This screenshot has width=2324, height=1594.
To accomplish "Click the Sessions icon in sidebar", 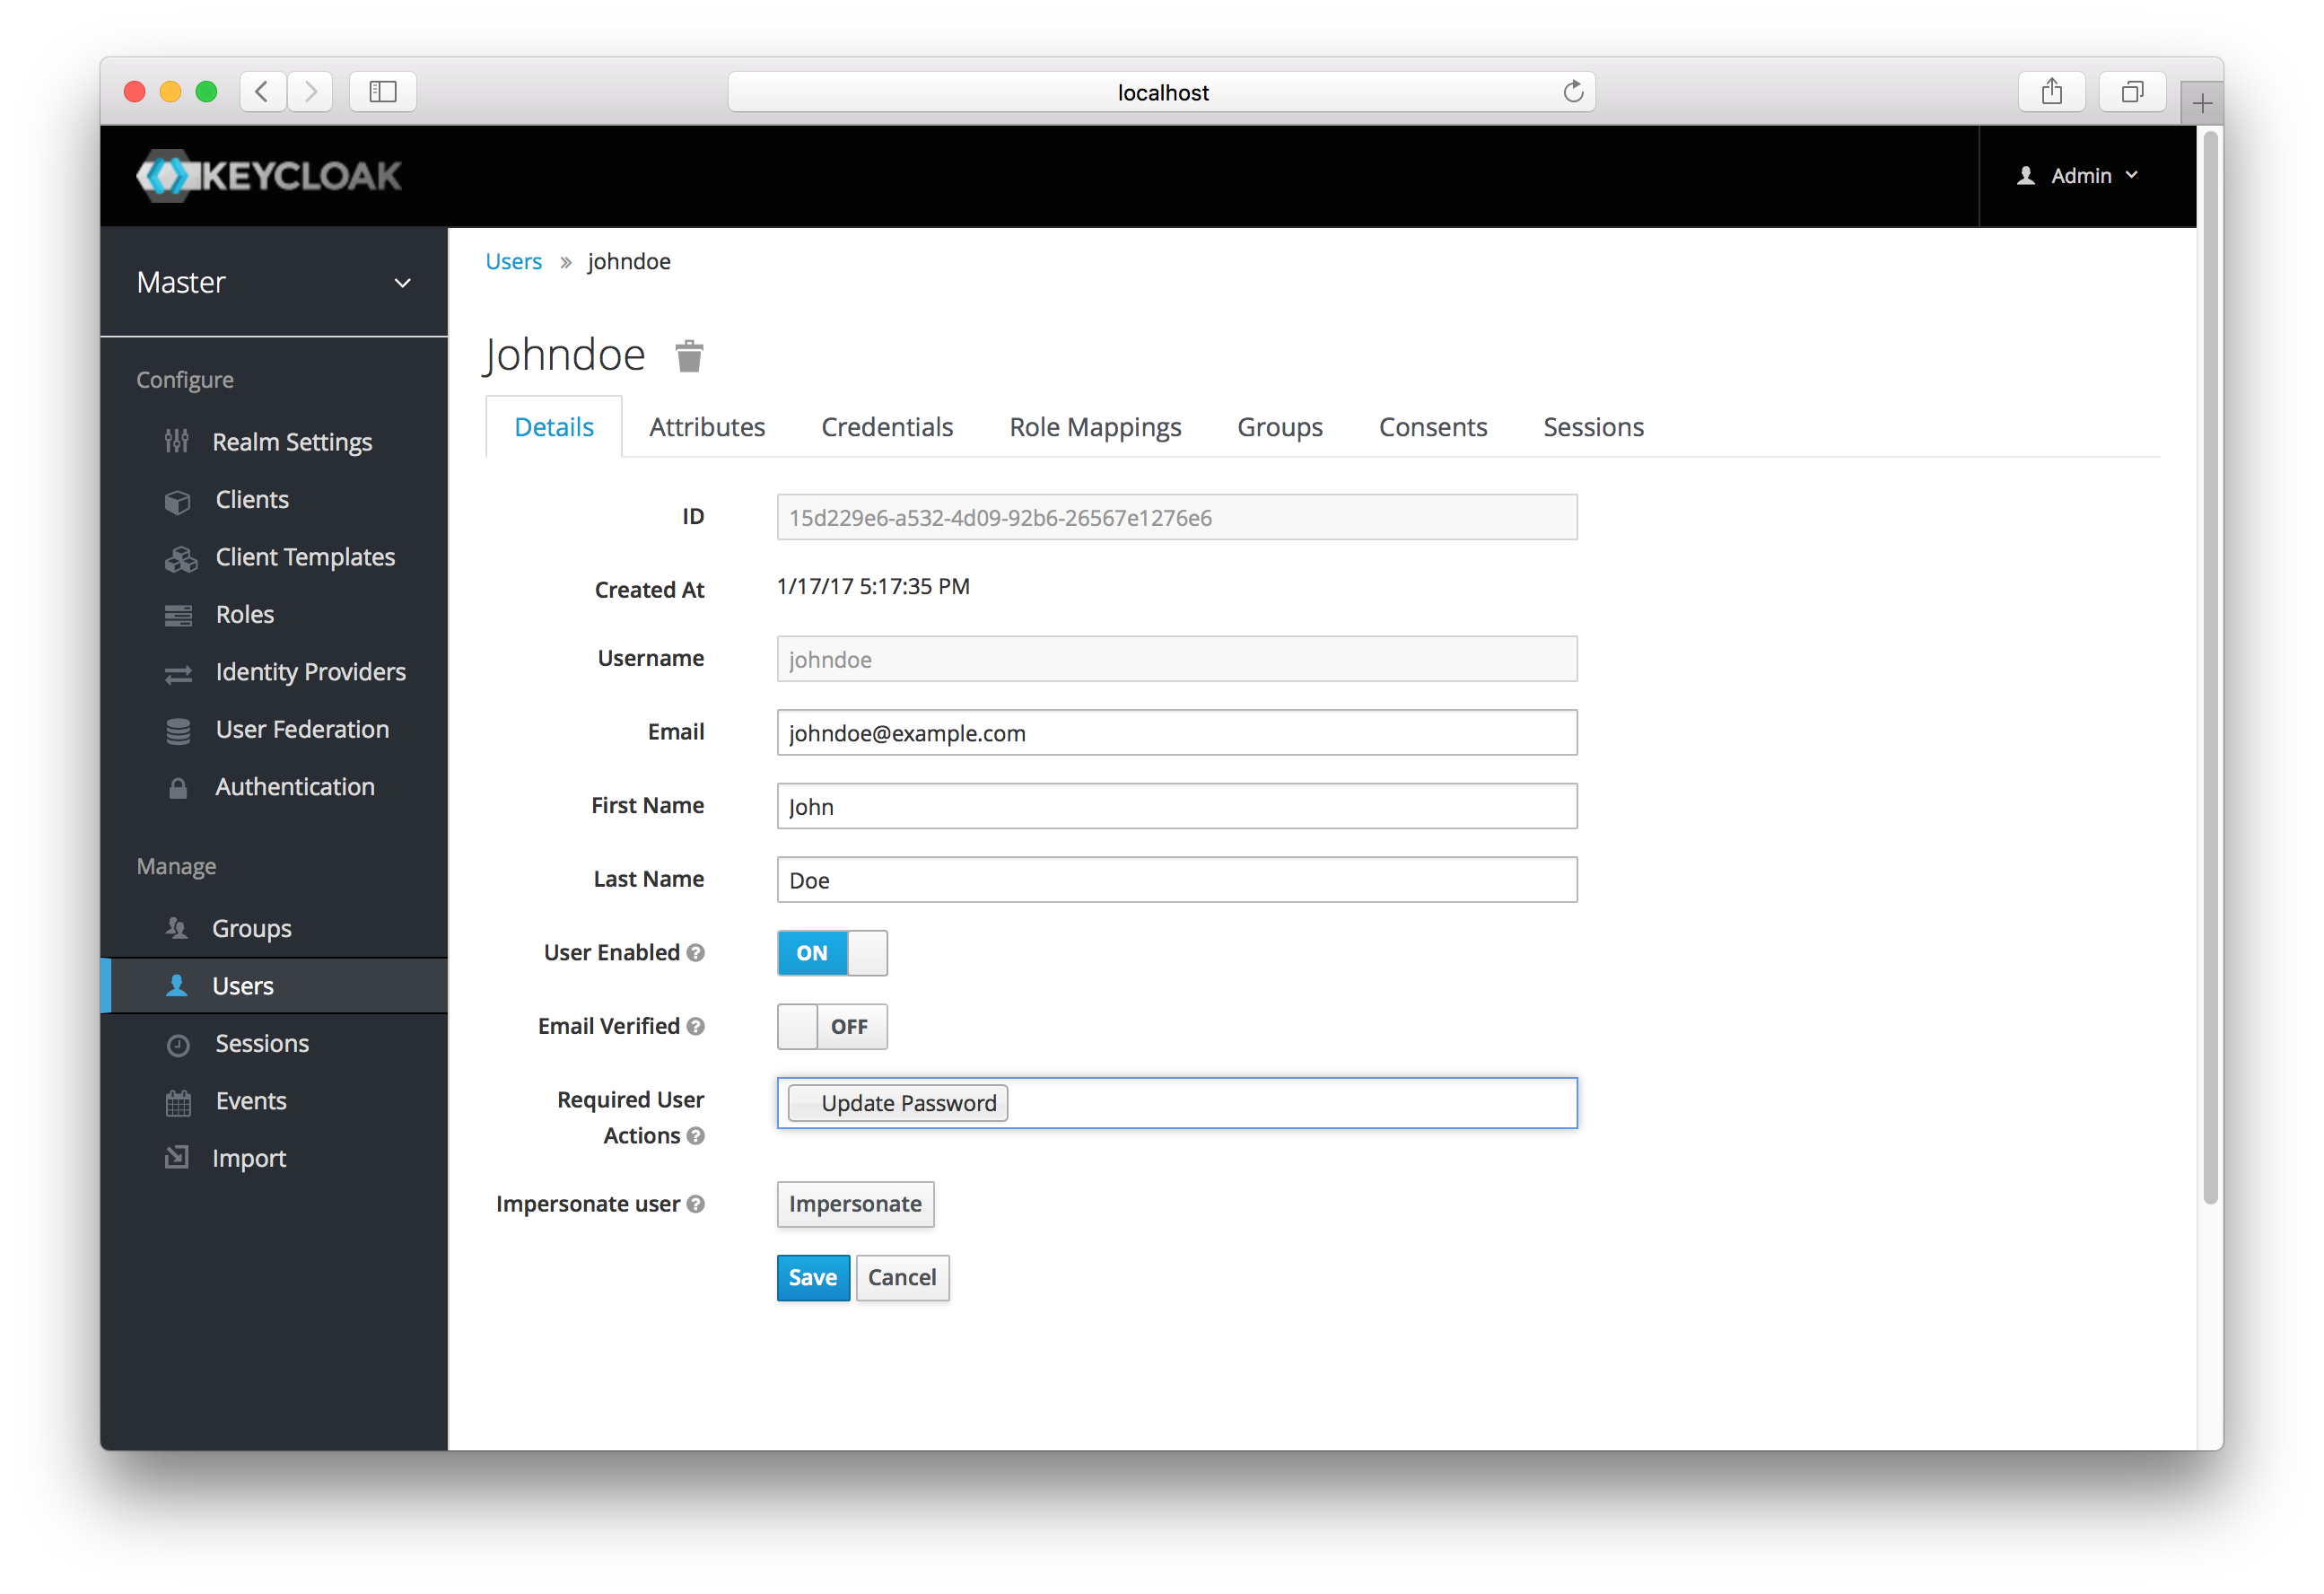I will point(177,1043).
